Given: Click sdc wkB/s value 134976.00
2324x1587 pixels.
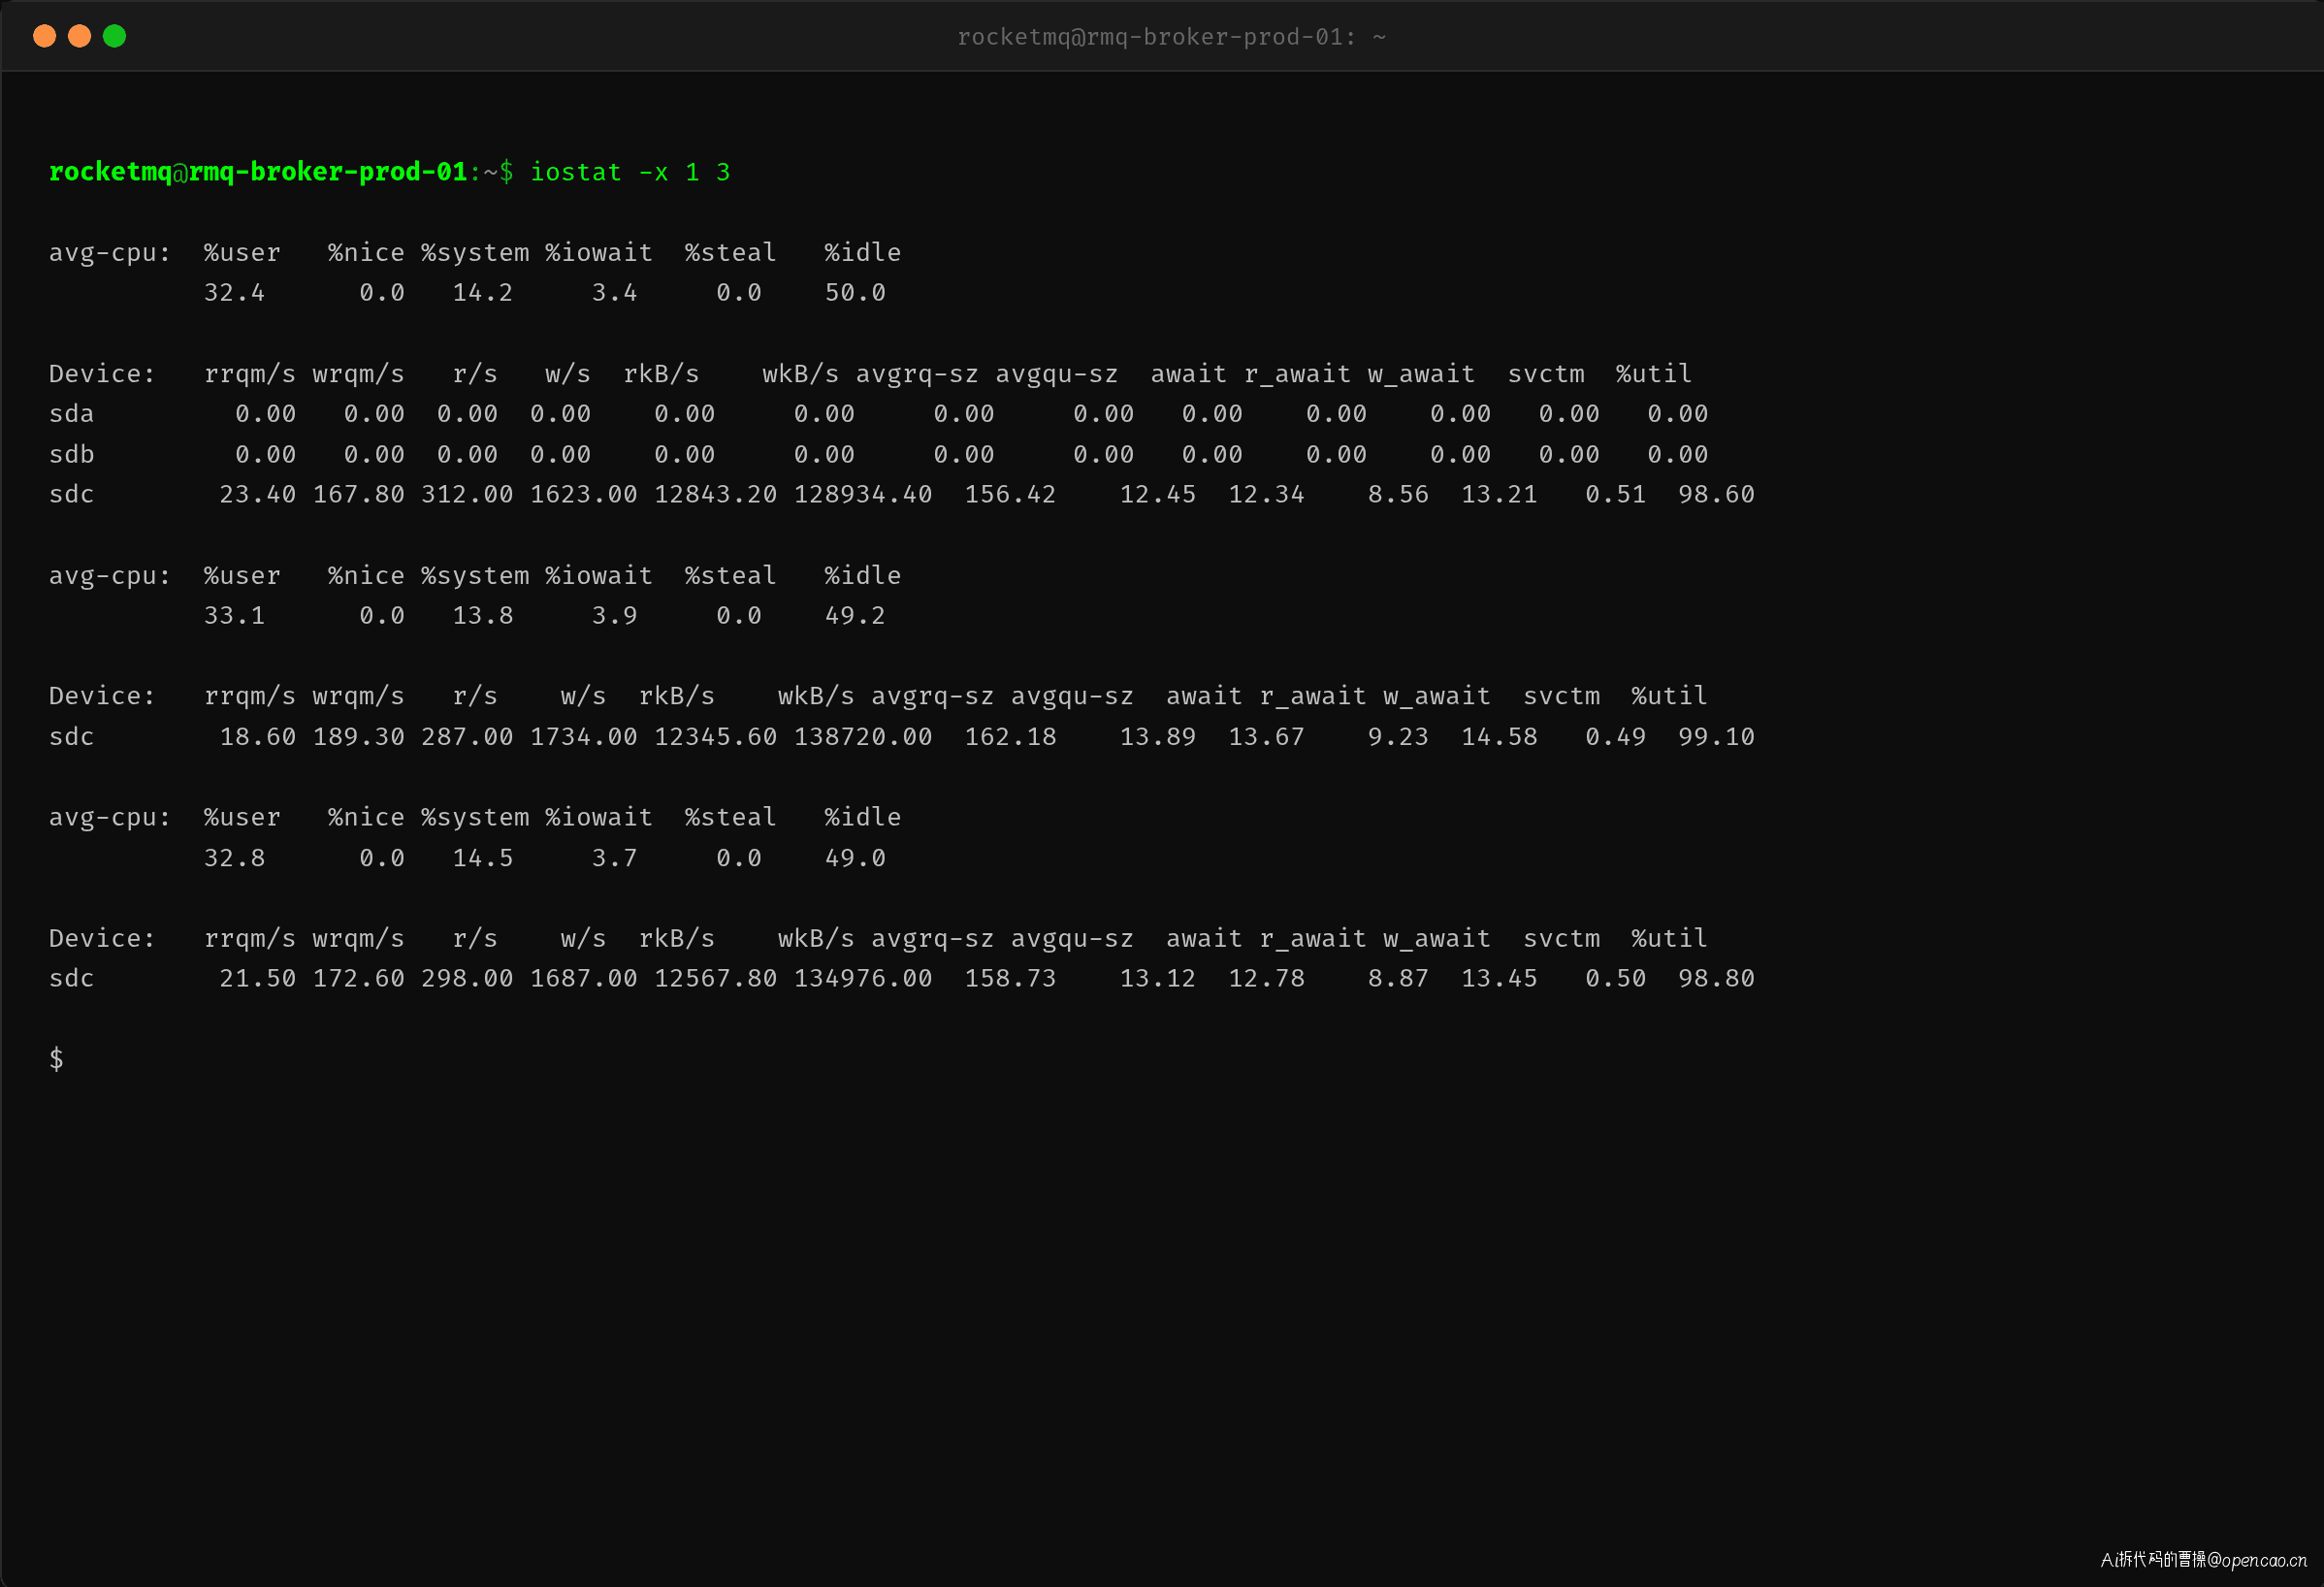Looking at the screenshot, I should tap(863, 979).
